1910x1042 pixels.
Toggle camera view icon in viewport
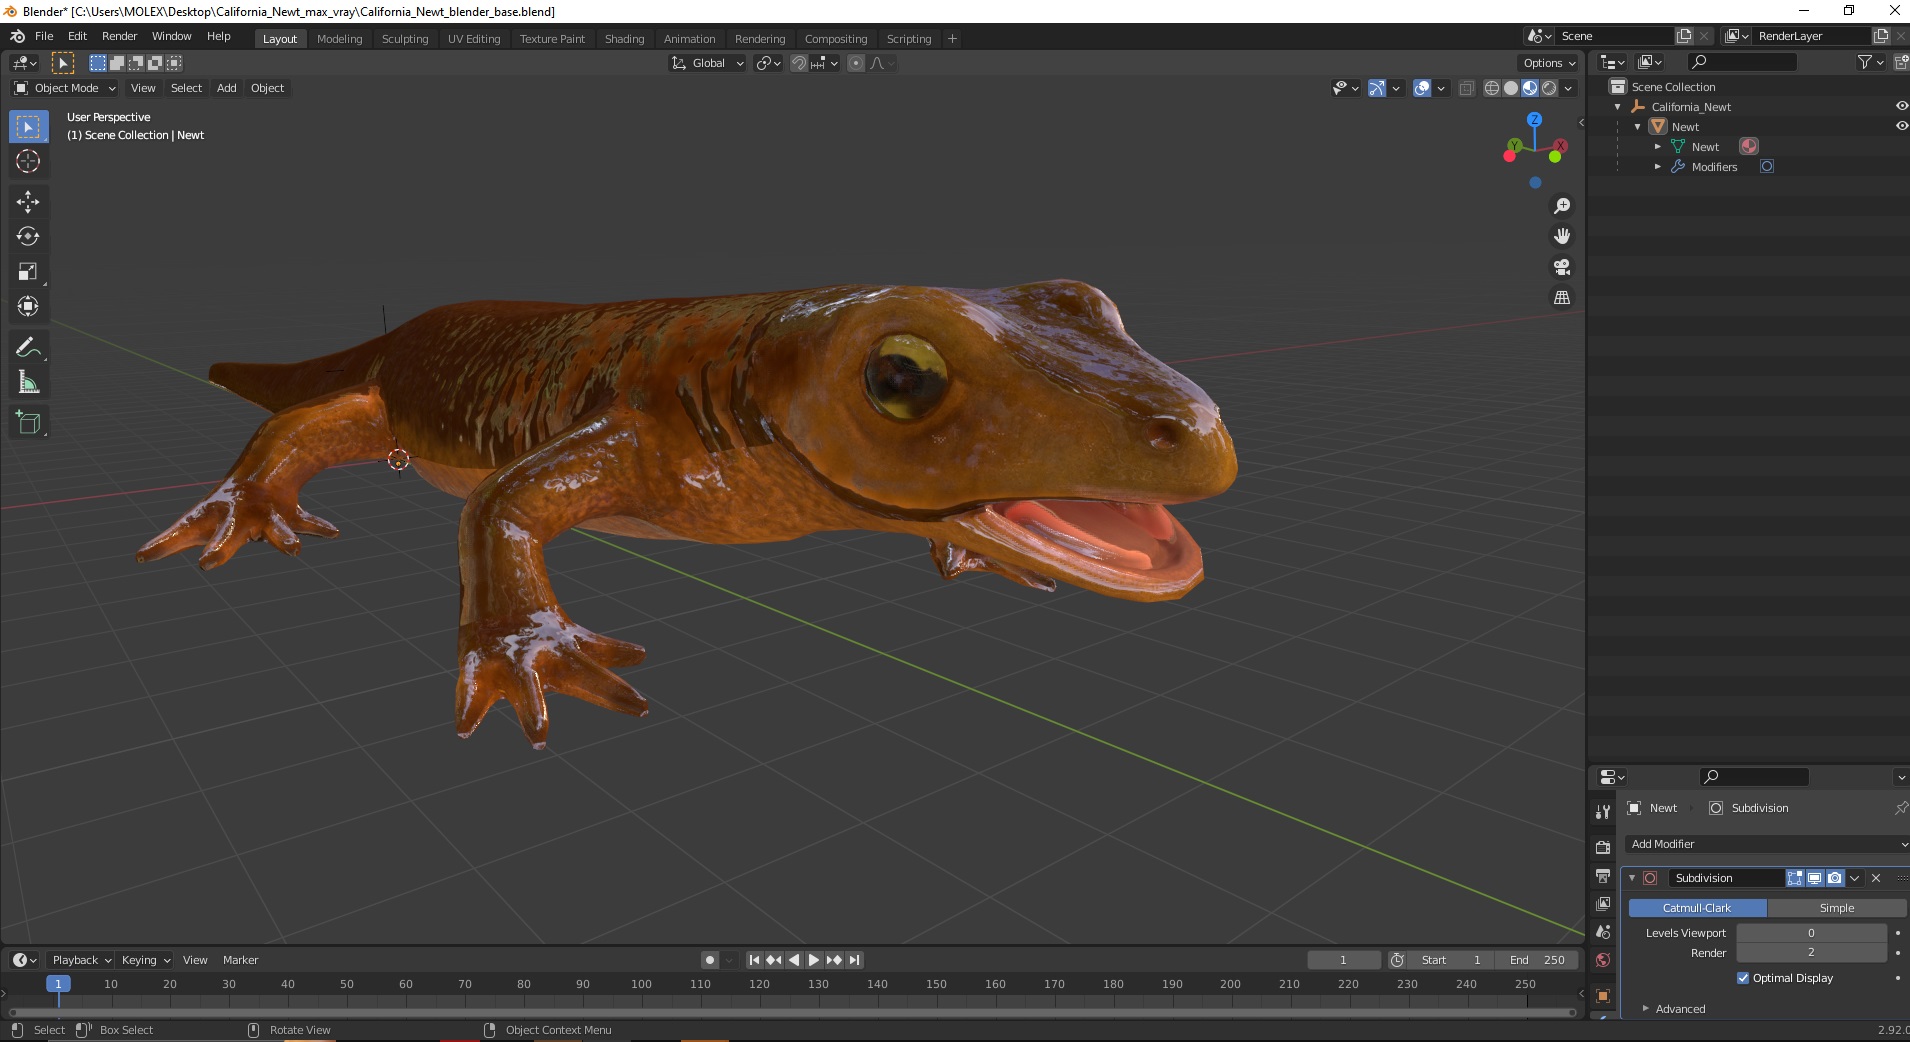pyautogui.click(x=1561, y=267)
